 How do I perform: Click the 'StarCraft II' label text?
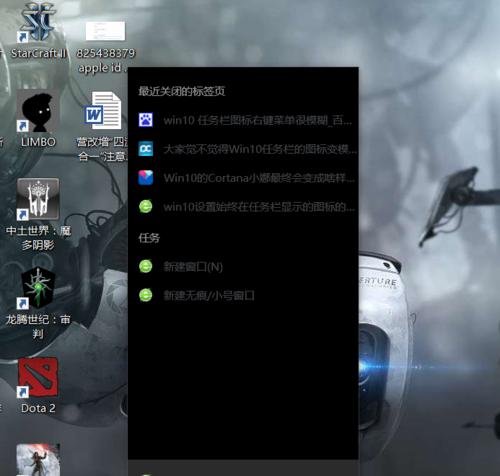39,53
